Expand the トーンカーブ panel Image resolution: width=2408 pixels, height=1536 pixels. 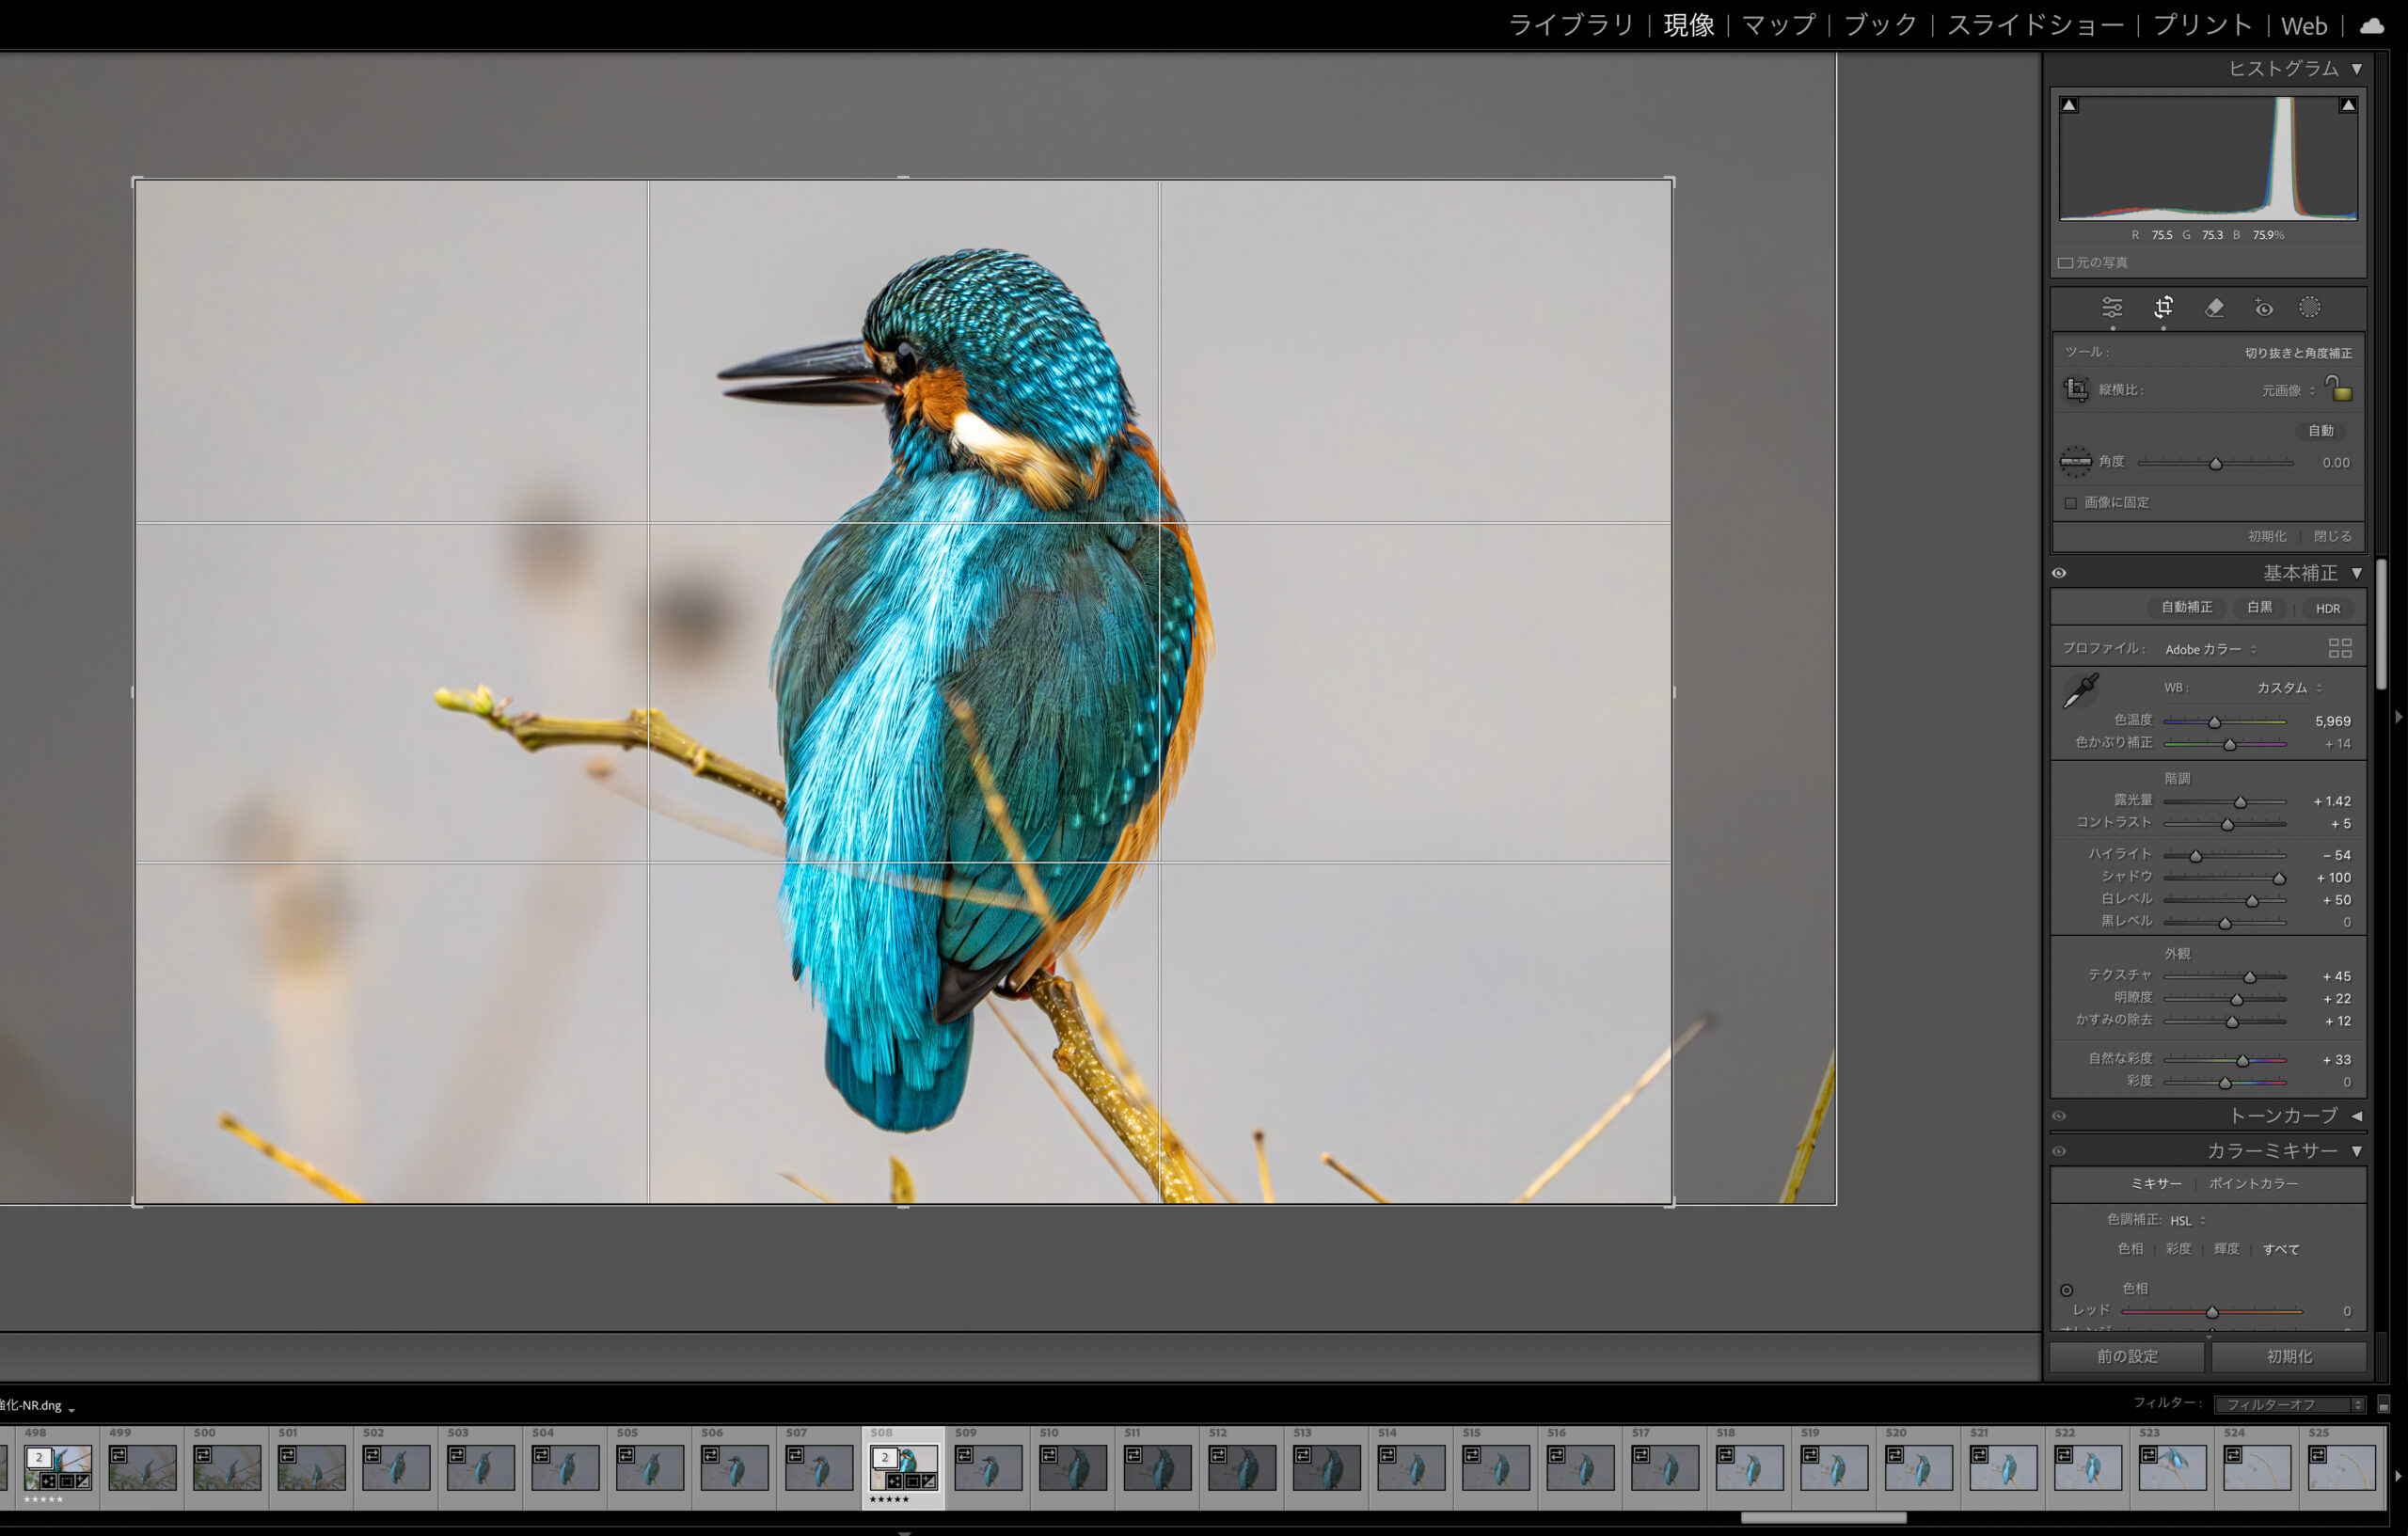[x=2357, y=1116]
